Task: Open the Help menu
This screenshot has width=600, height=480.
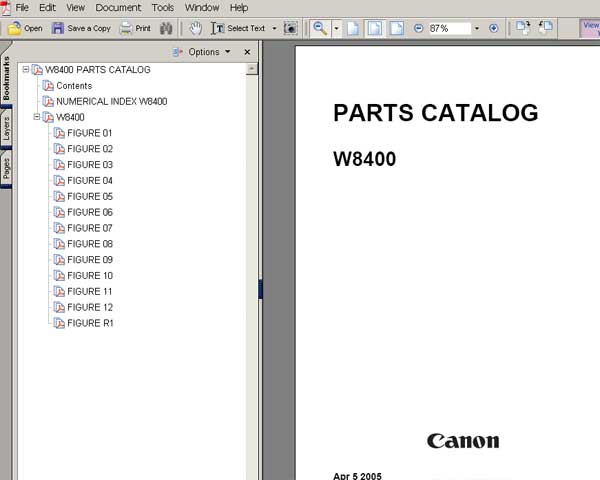Action: click(x=239, y=7)
